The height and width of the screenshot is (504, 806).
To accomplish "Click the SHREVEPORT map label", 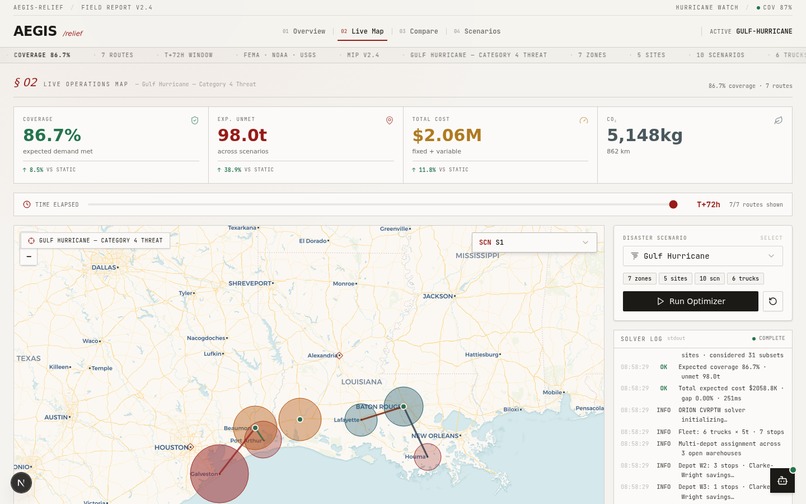I will coord(250,283).
